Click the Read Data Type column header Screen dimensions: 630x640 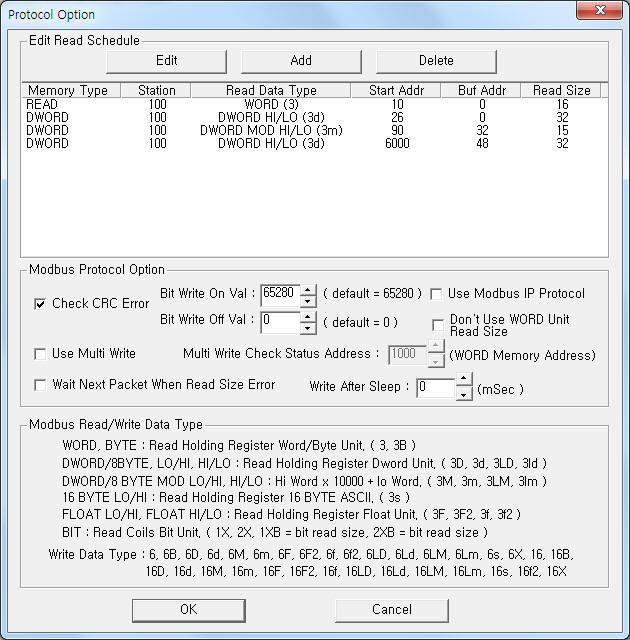coord(271,90)
